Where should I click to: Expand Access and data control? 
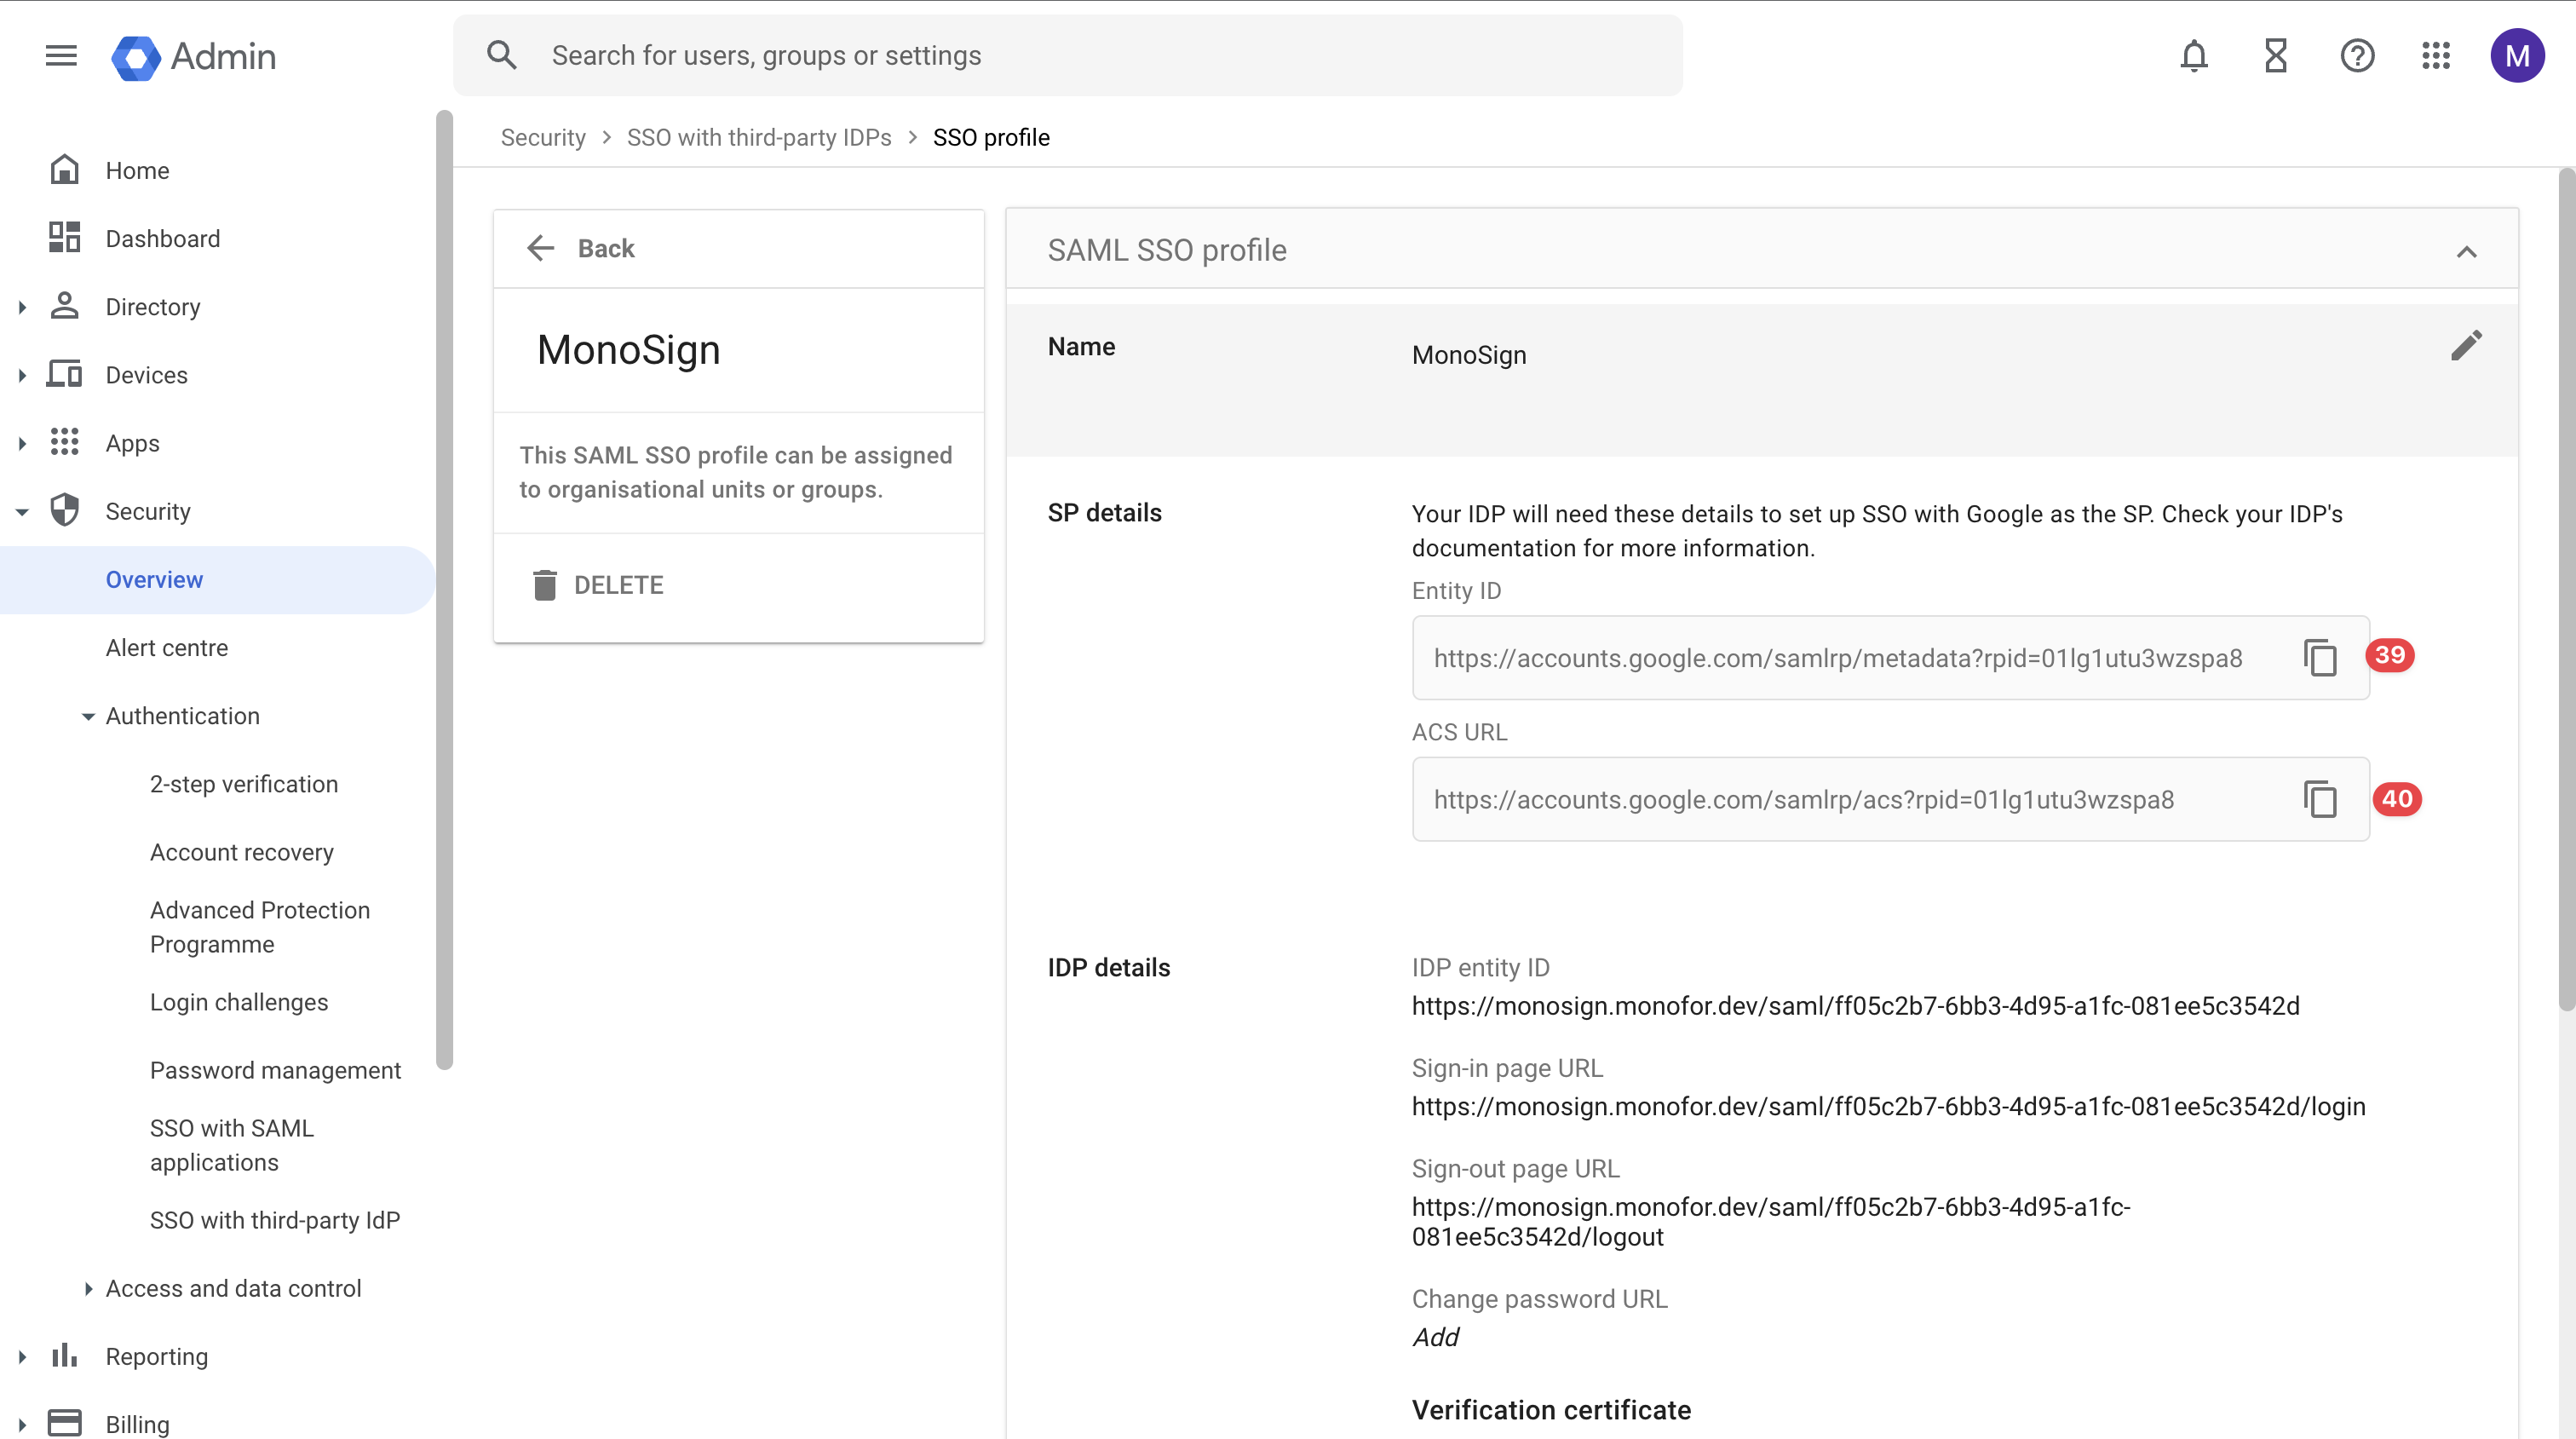pyautogui.click(x=88, y=1289)
